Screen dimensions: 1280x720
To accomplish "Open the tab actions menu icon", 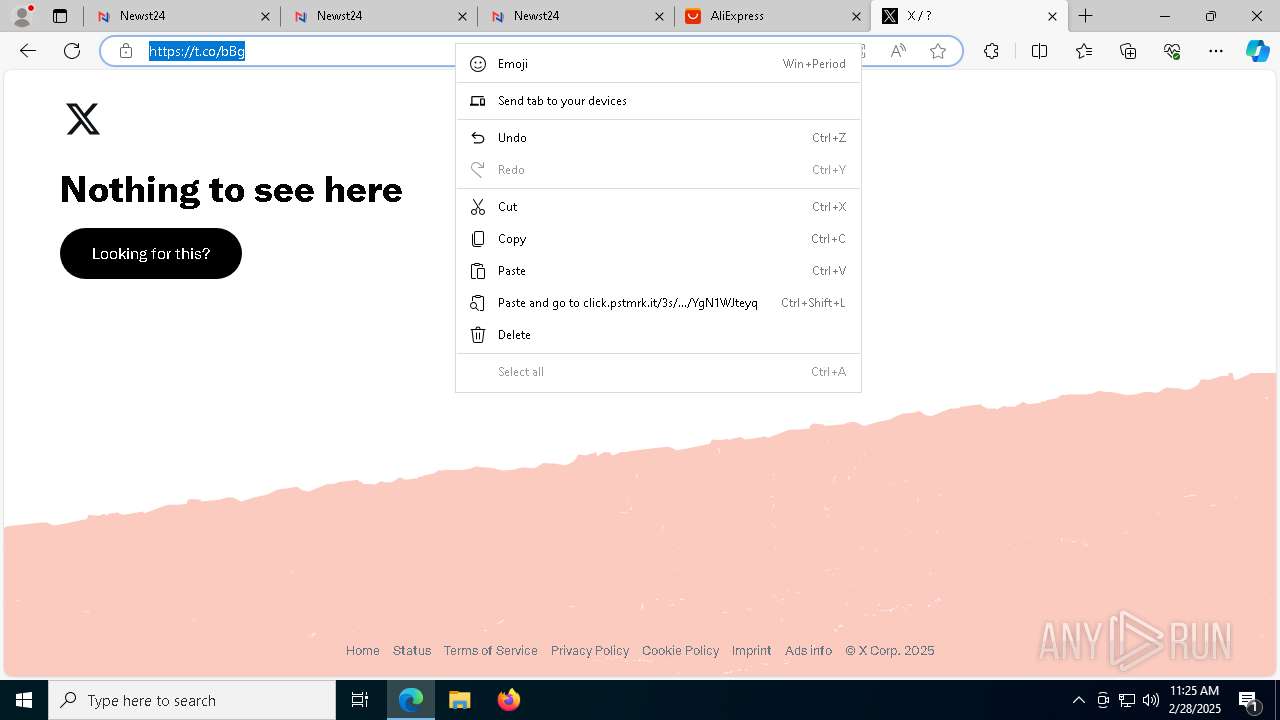I will coord(60,16).
